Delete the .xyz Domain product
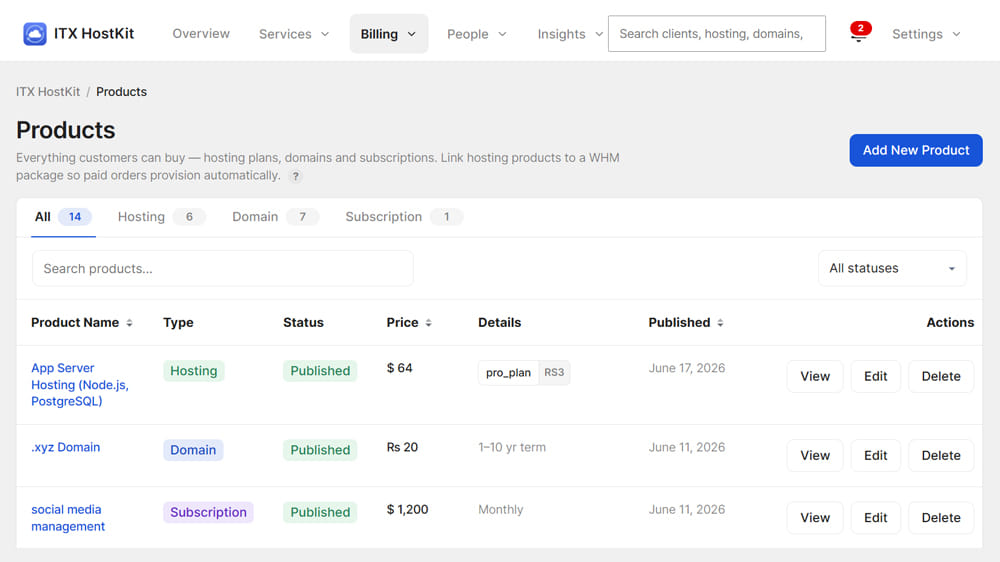 pos(941,455)
